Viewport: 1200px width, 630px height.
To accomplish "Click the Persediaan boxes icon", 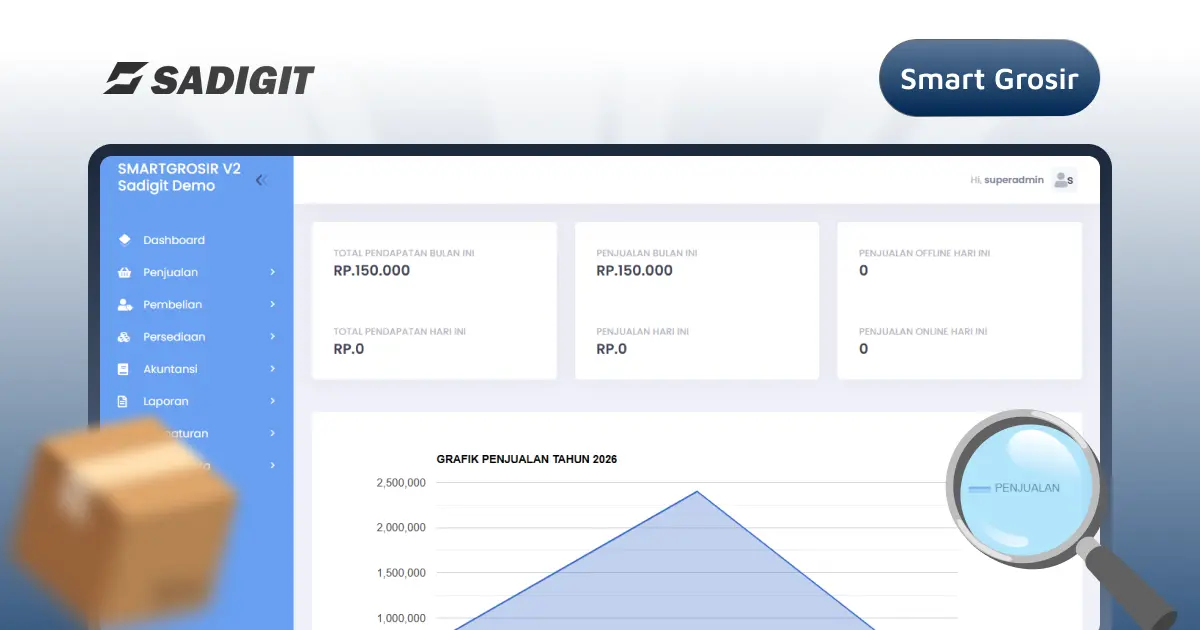I will (124, 337).
